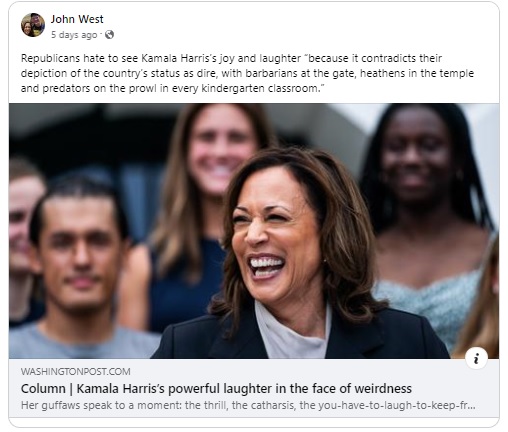Open the WASHINGTONPOST.COM source label
The image size is (508, 432).
point(76,371)
